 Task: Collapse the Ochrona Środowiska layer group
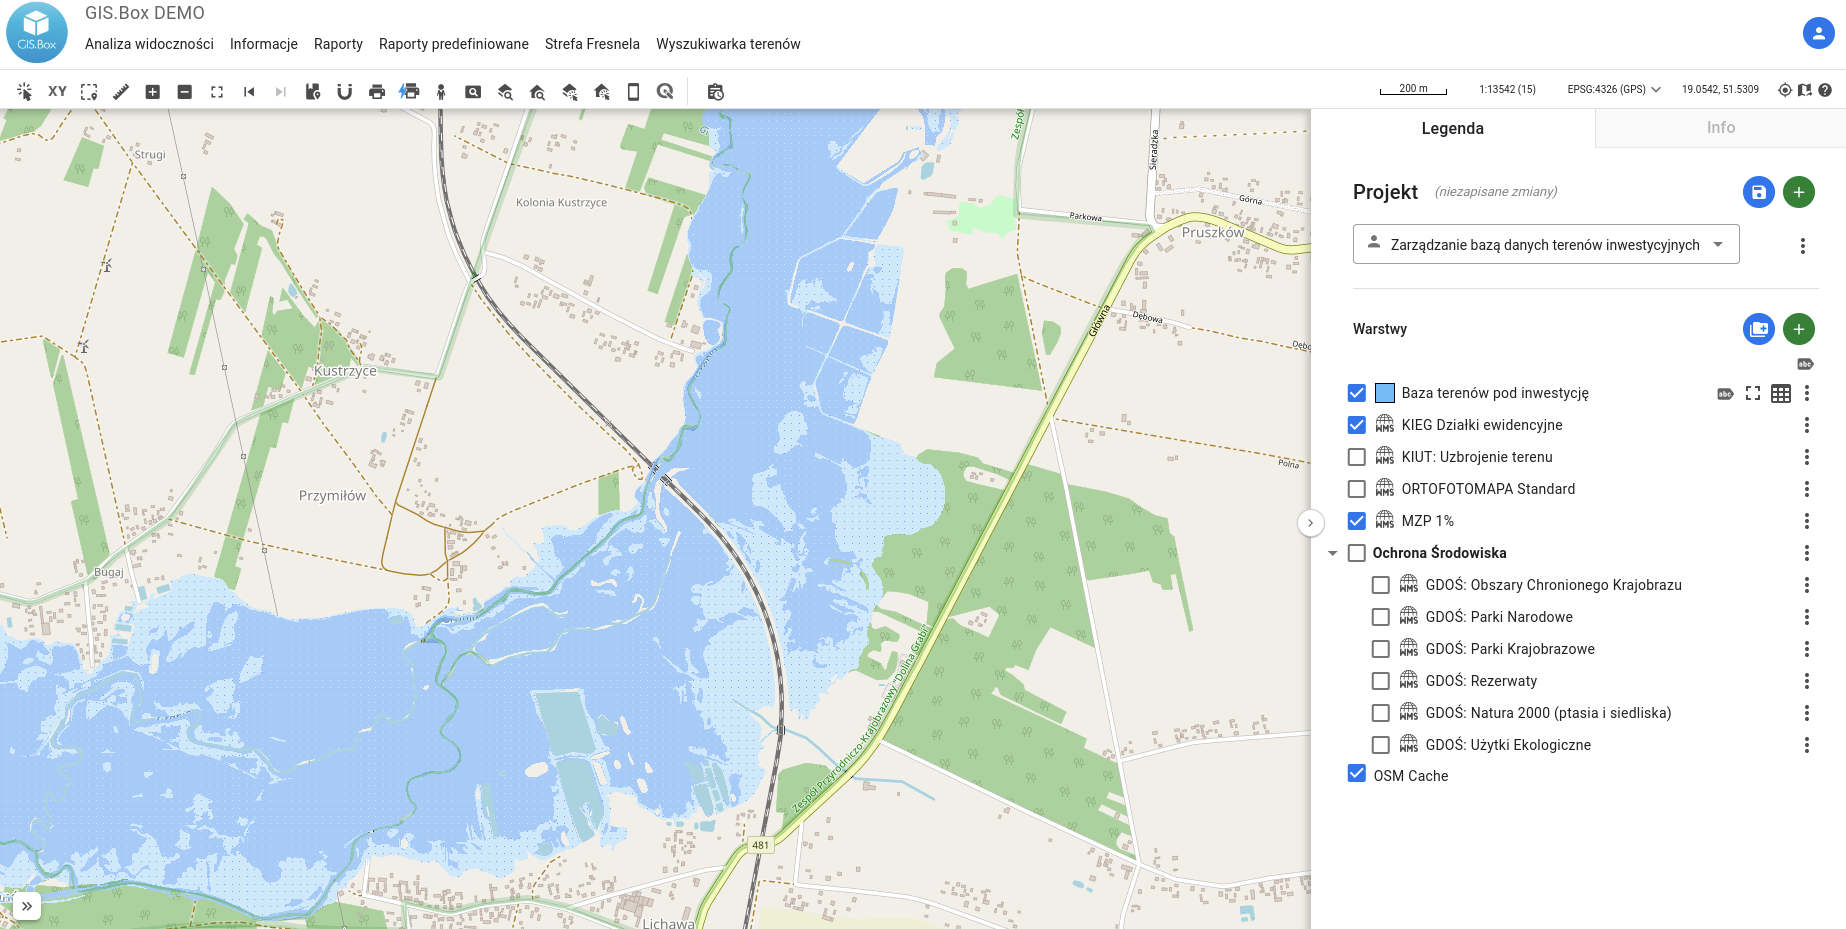pos(1332,553)
